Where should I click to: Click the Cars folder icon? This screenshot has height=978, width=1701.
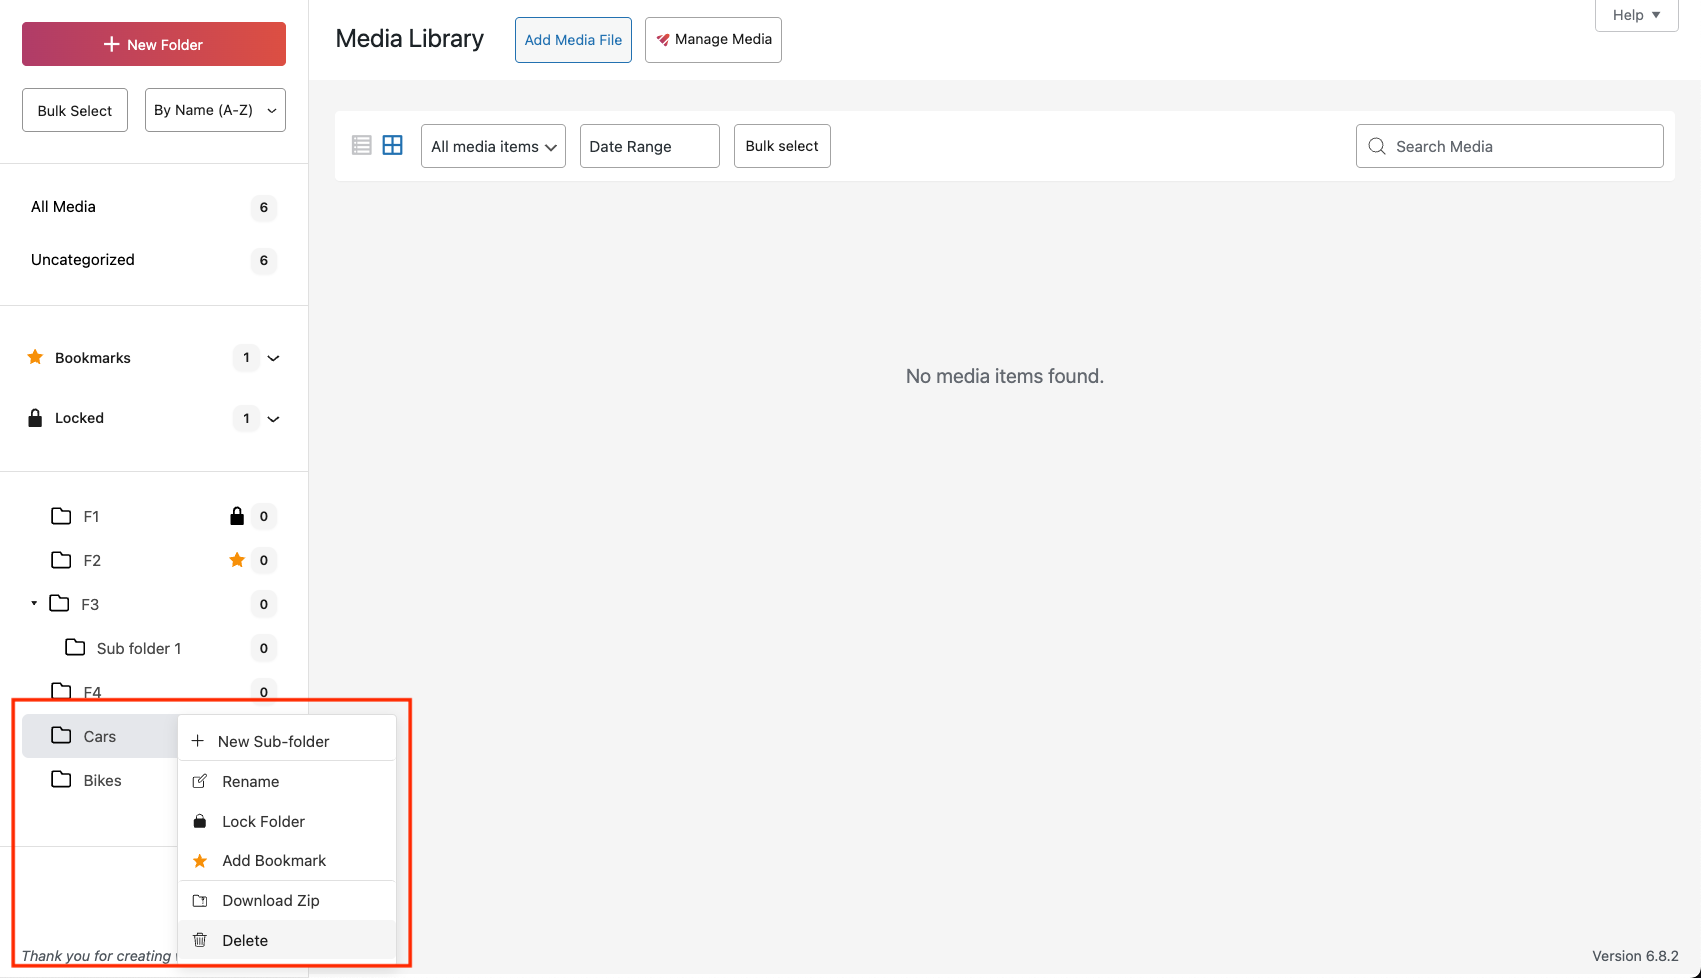point(60,735)
